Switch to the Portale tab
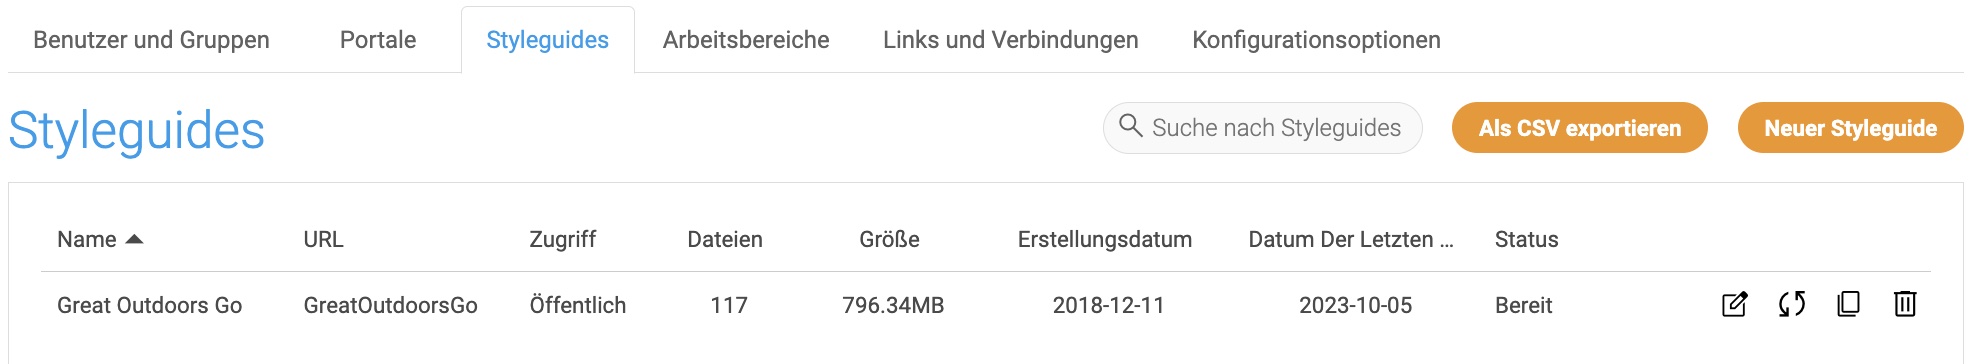The image size is (1980, 364). (378, 40)
